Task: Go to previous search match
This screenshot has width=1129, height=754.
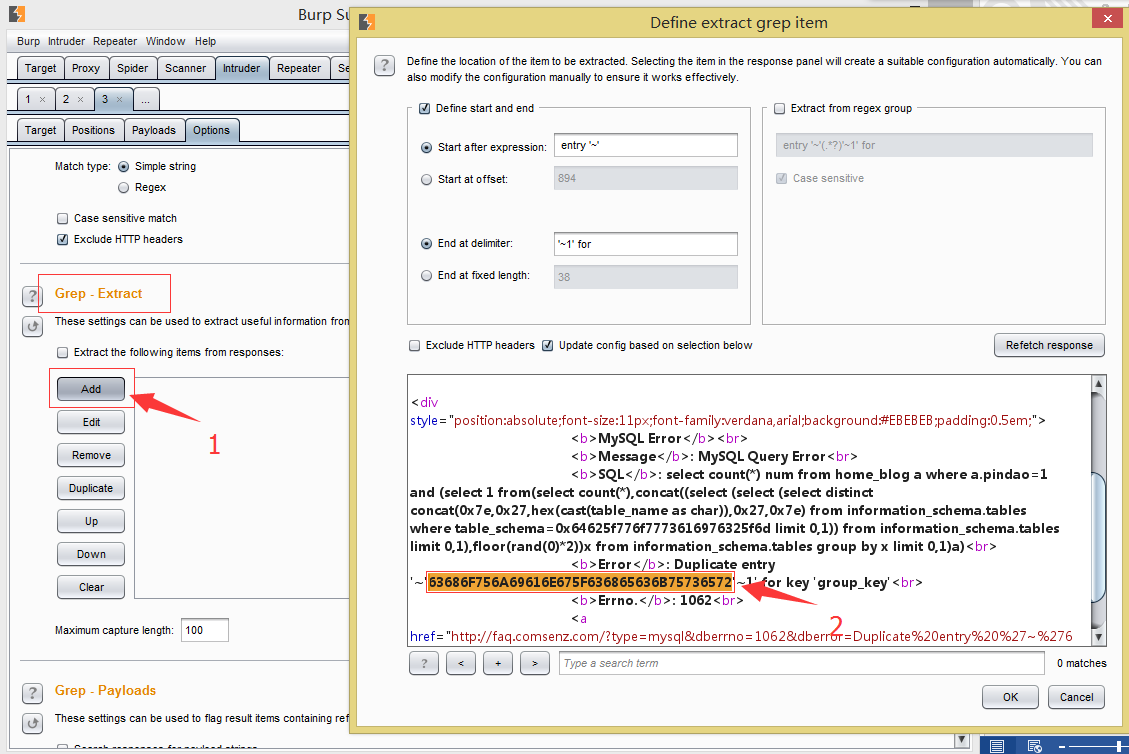Action: [x=461, y=663]
